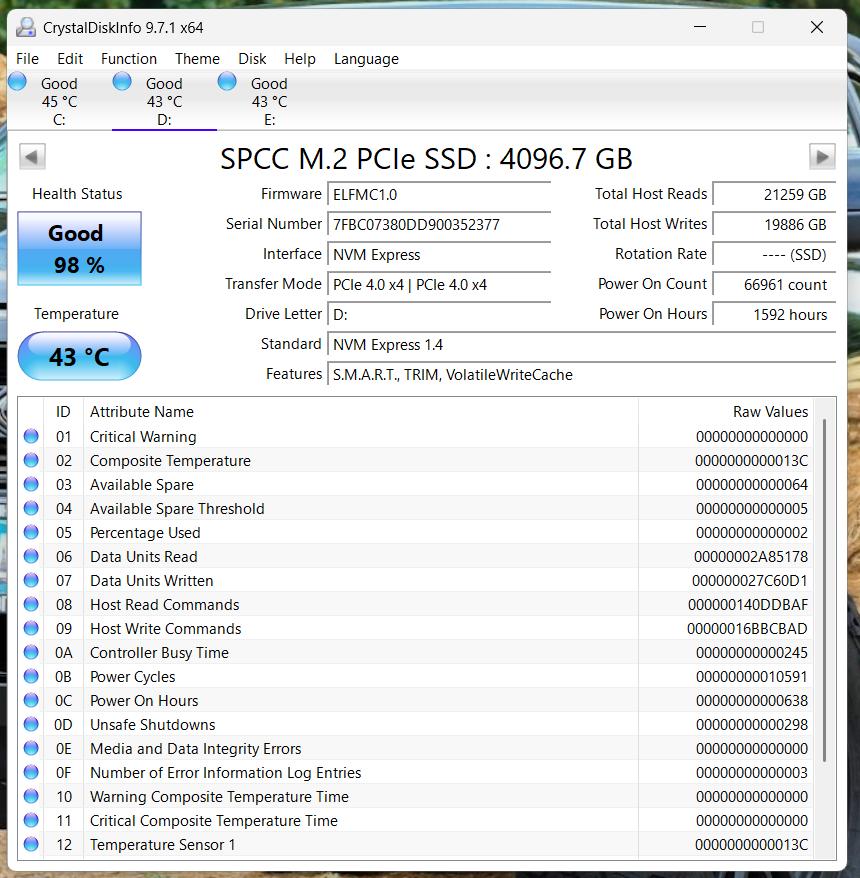Click status orb of Data Units Written row
This screenshot has width=860, height=878.
31,581
